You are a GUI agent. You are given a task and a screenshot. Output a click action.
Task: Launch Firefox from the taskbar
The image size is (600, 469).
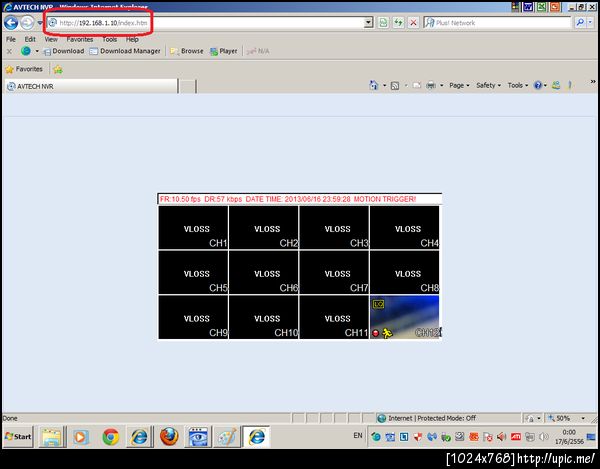pyautogui.click(x=169, y=437)
